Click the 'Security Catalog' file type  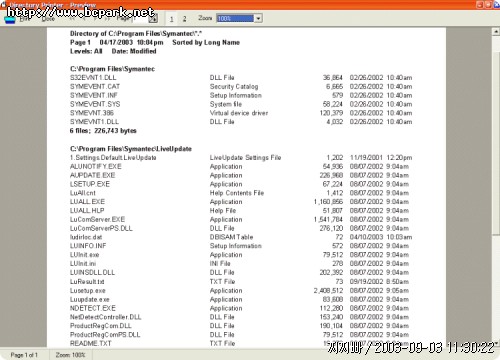pos(234,86)
